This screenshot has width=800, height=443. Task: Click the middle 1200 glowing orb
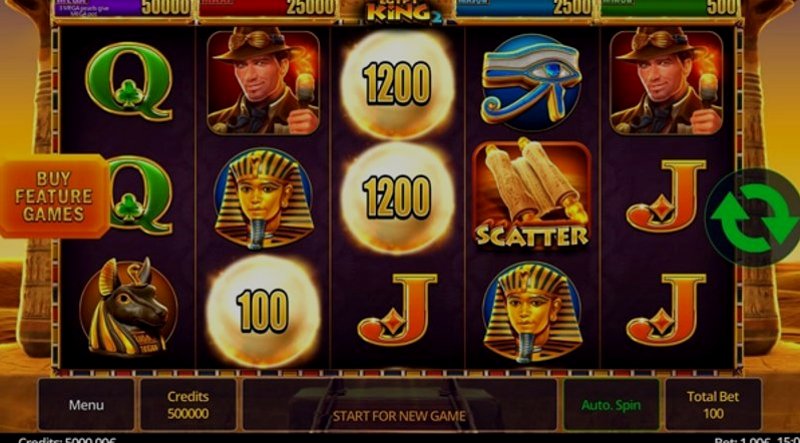(397, 197)
